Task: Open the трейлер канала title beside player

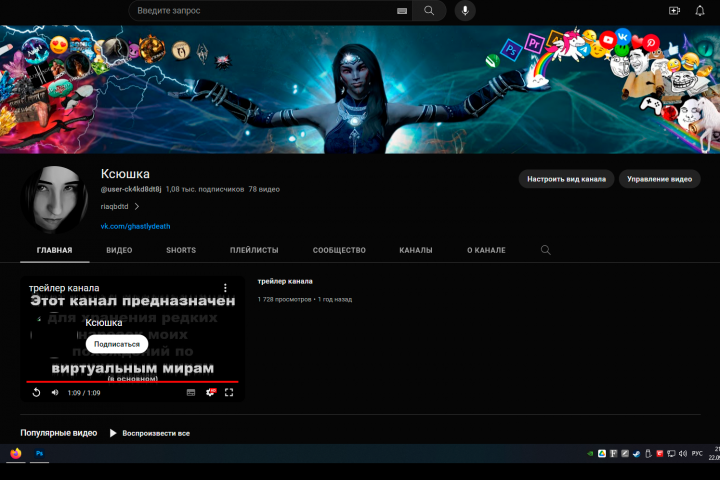Action: click(285, 281)
